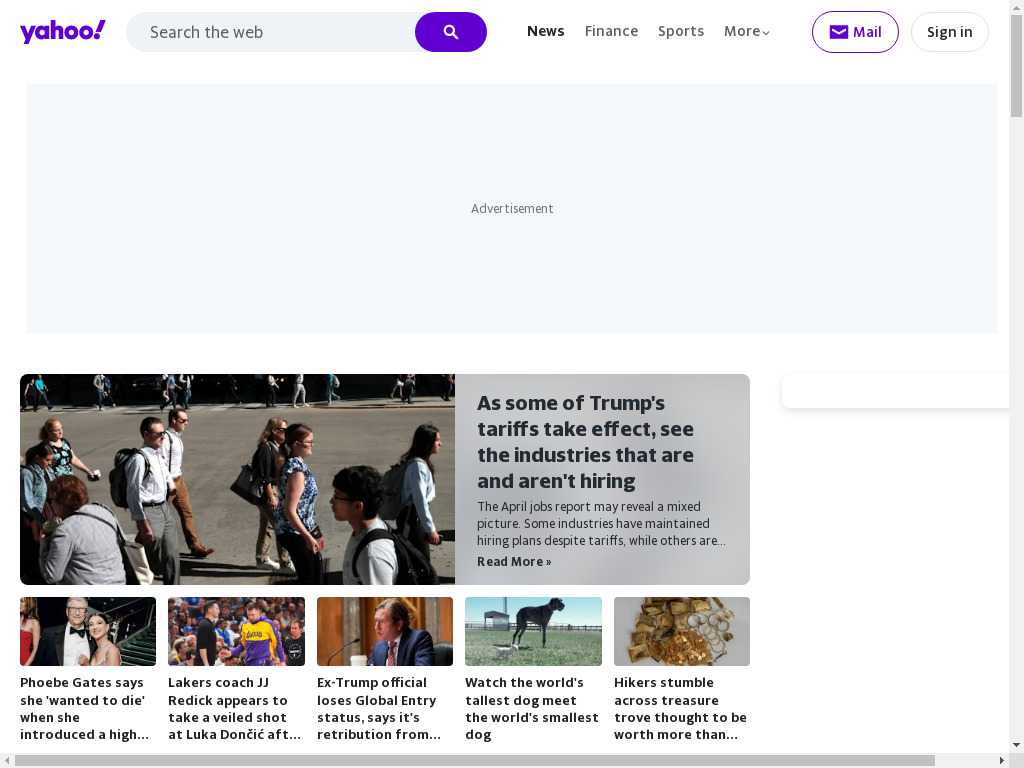Screen dimensions: 1024x768
Task: Open the Sports tab
Action: click(680, 31)
